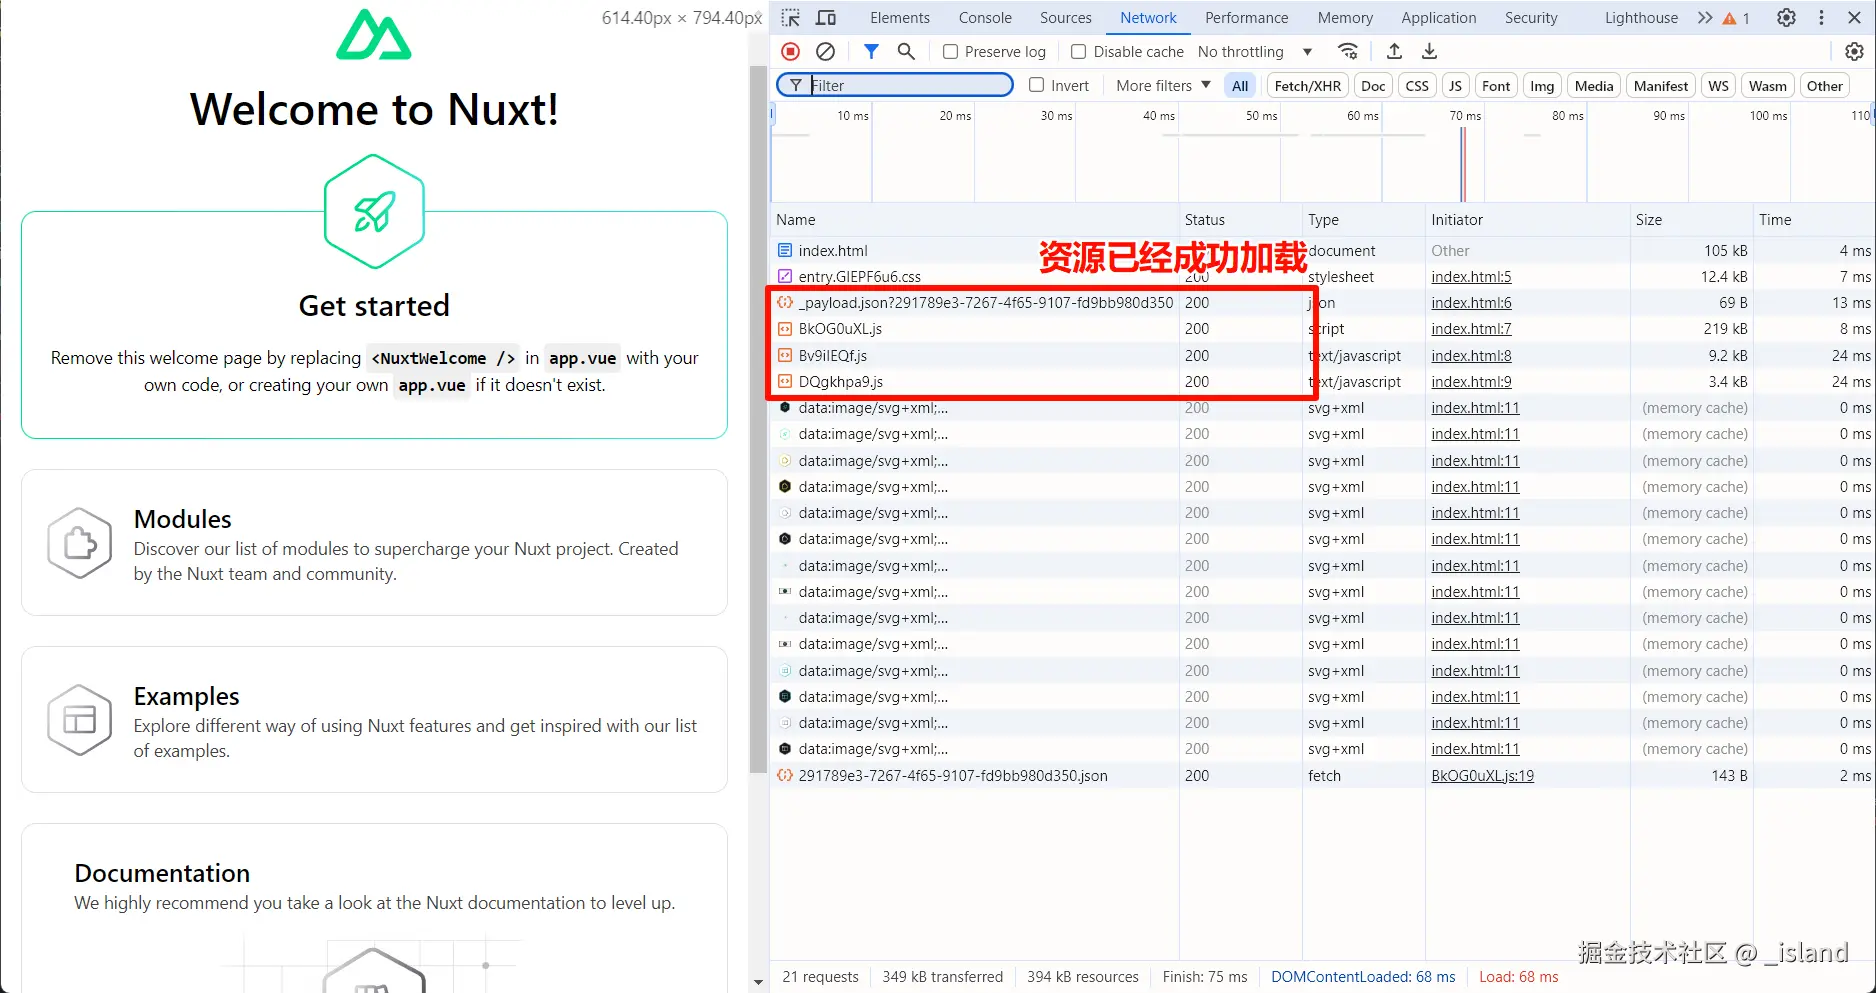The image size is (1876, 993).
Task: Close the DevTools panel
Action: [1854, 18]
